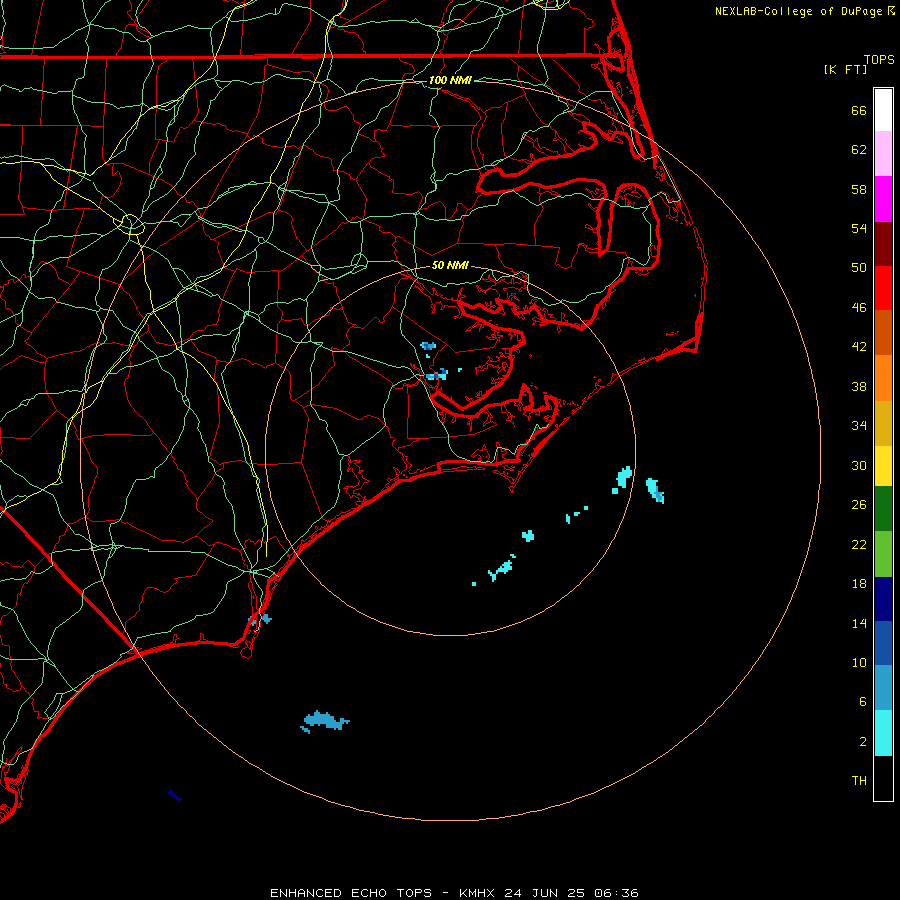Click the legend value '26'
The width and height of the screenshot is (900, 900).
pyautogui.click(x=859, y=505)
